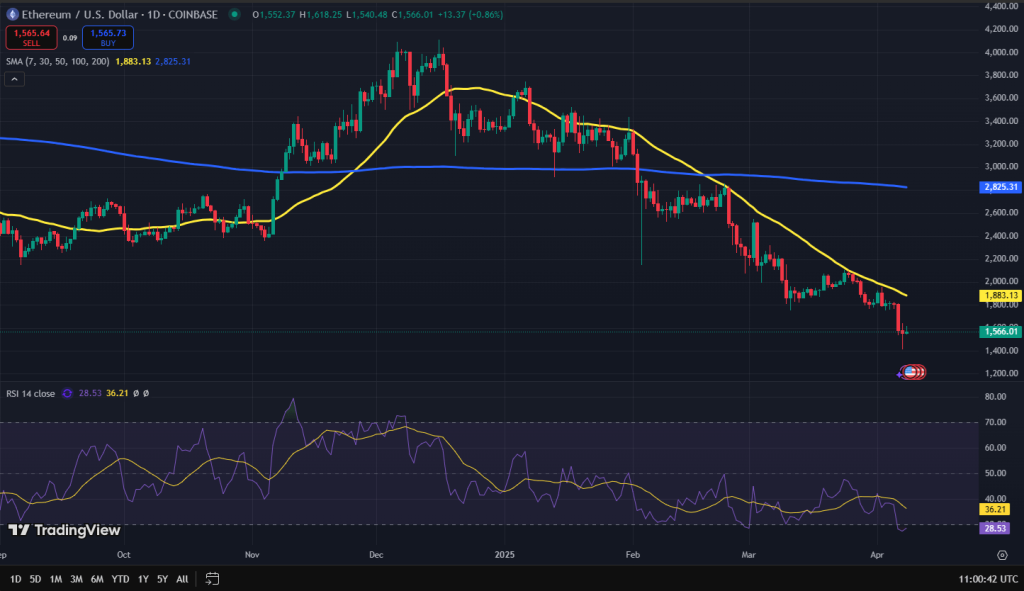Open the go-to-date calendar icon
Screen dimensions: 1024x591
[212, 579]
